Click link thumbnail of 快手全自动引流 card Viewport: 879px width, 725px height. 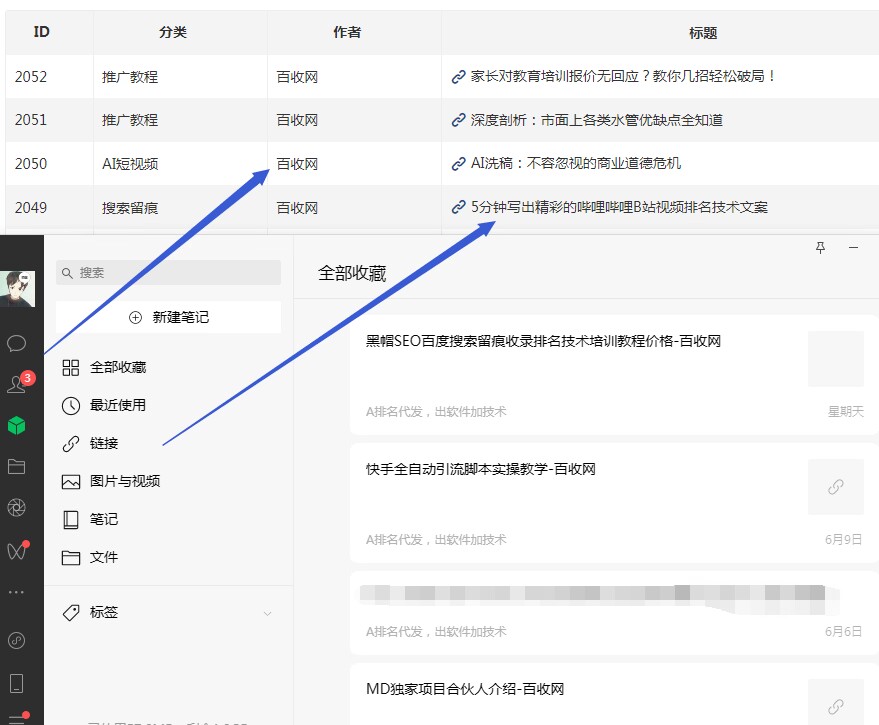(836, 487)
